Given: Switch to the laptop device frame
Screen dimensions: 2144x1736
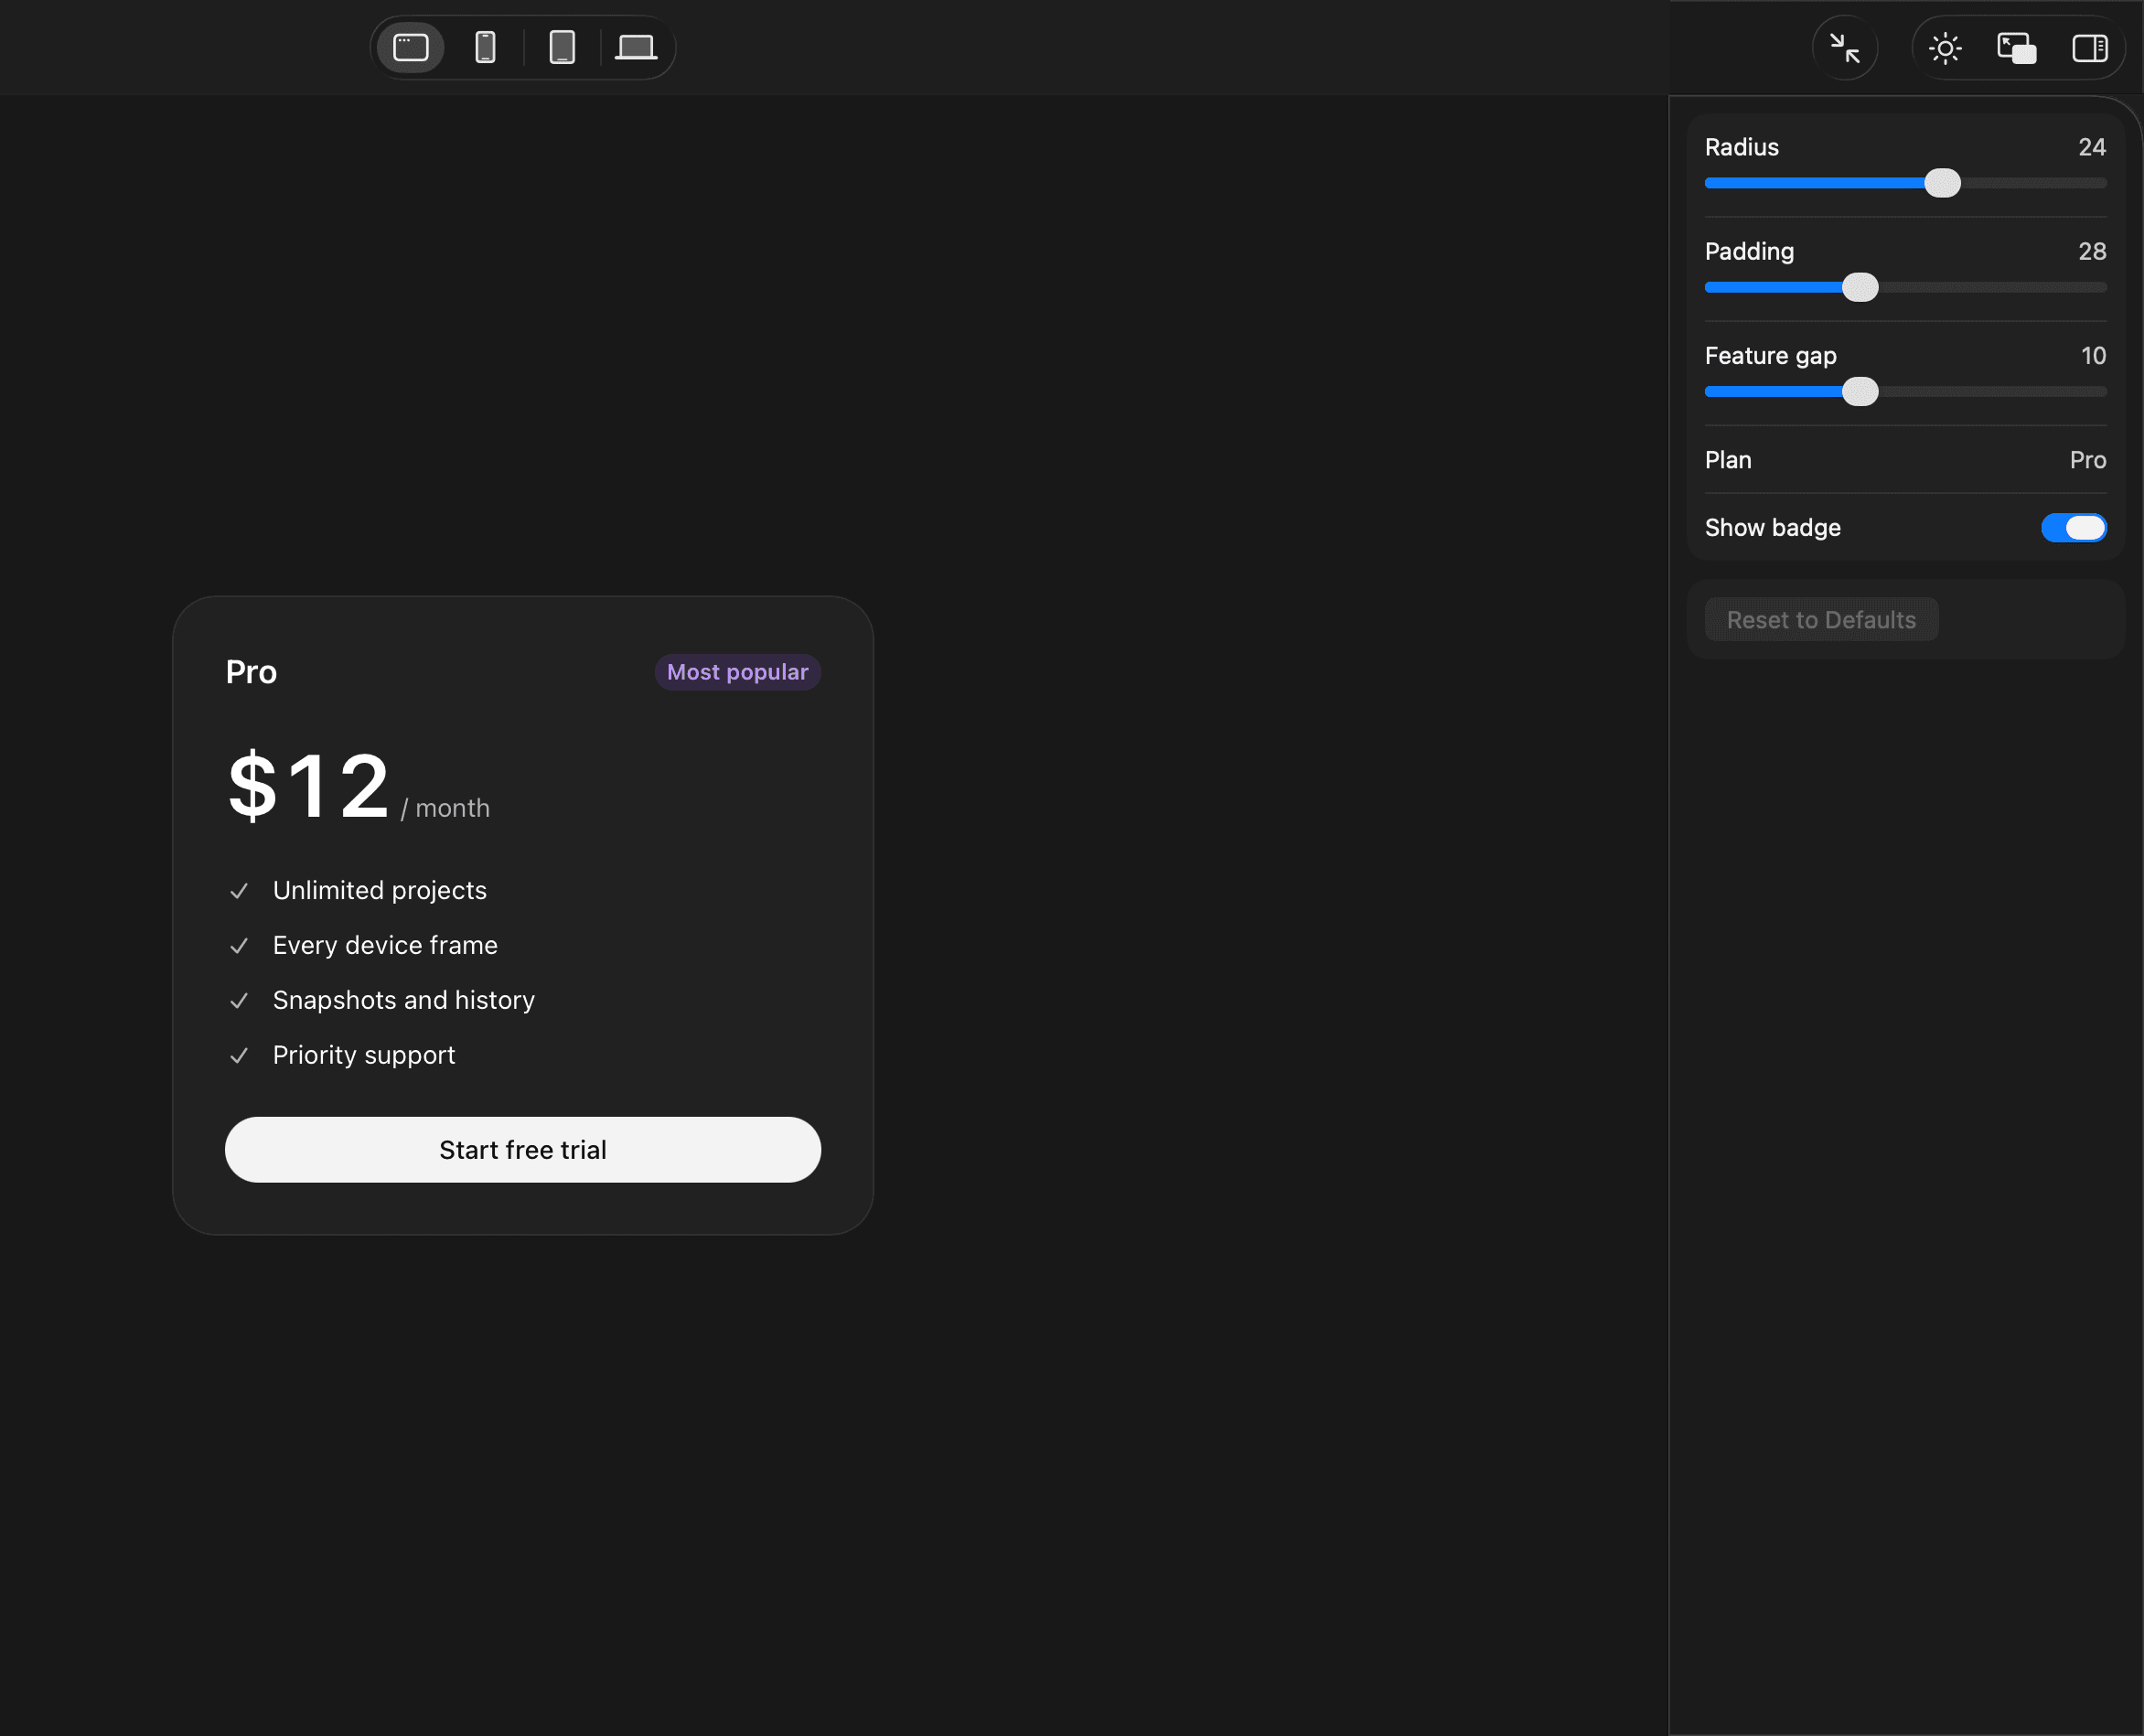Looking at the screenshot, I should pyautogui.click(x=636, y=47).
